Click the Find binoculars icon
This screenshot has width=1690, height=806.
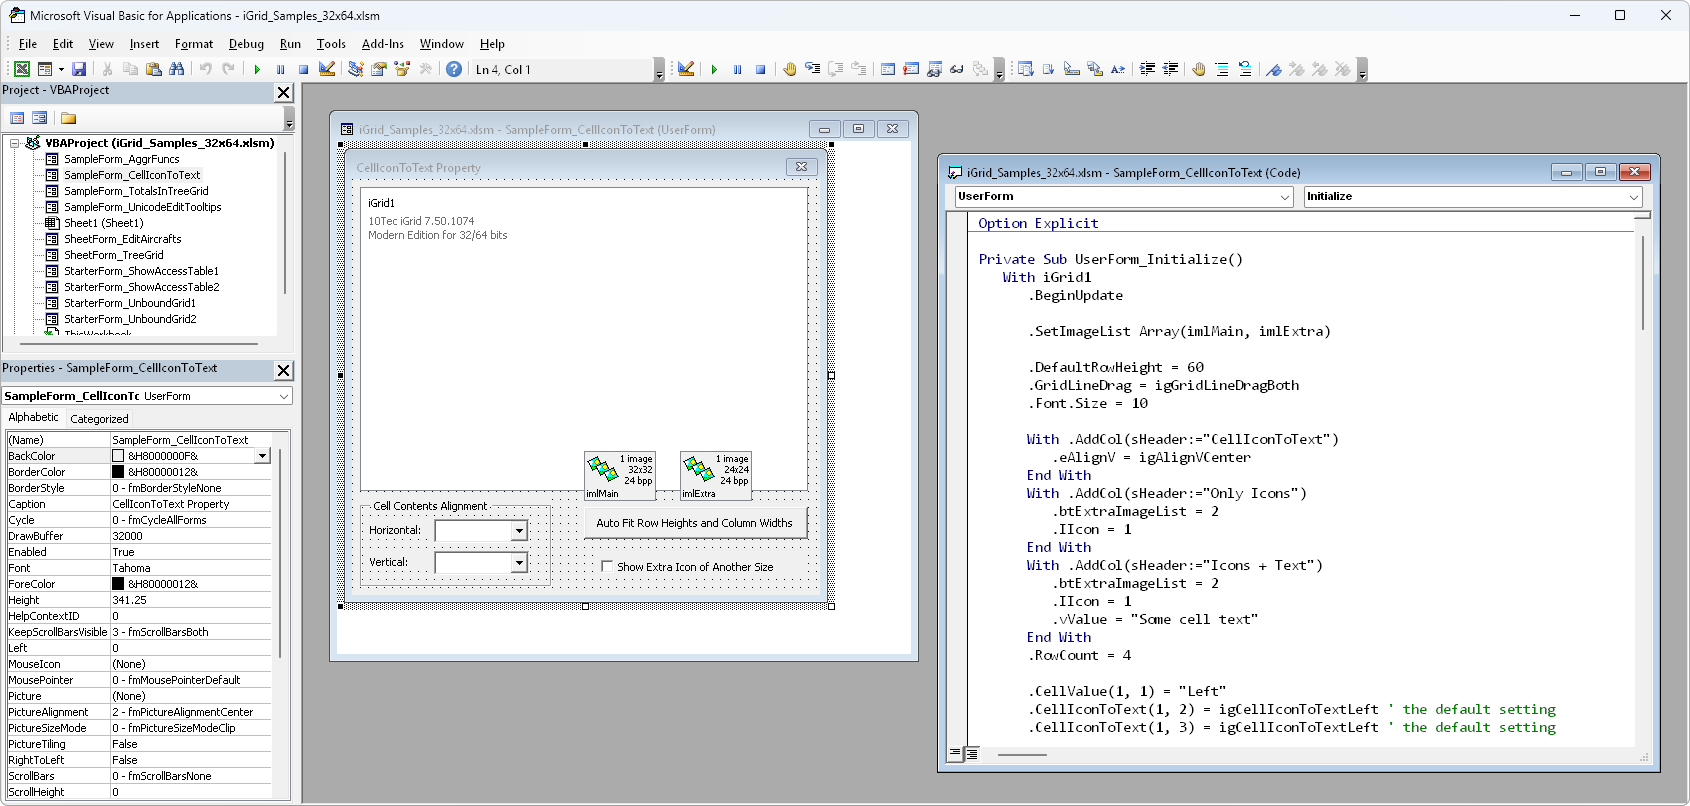177,69
